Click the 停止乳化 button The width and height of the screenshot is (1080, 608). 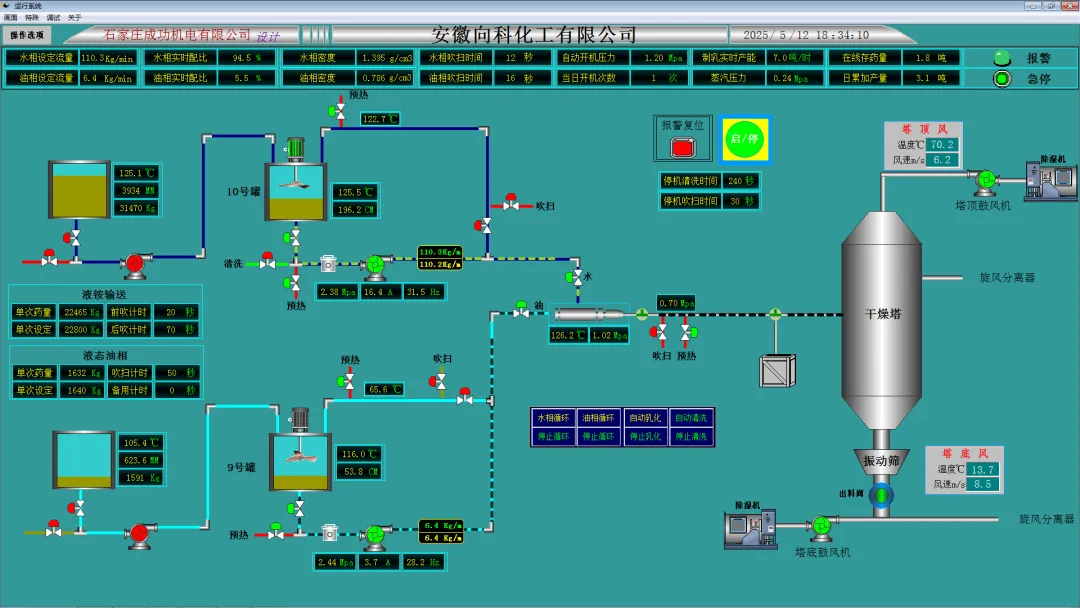645,437
